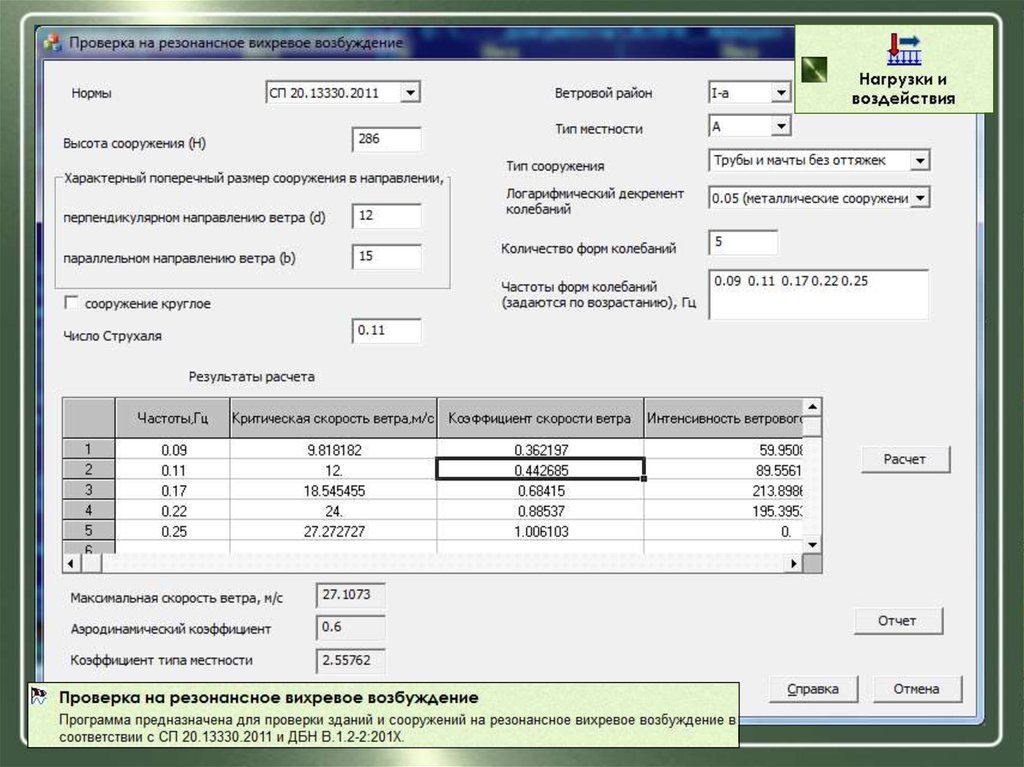Toggle the 'сооружение круглое' checkbox
1024x767 pixels.
71,303
